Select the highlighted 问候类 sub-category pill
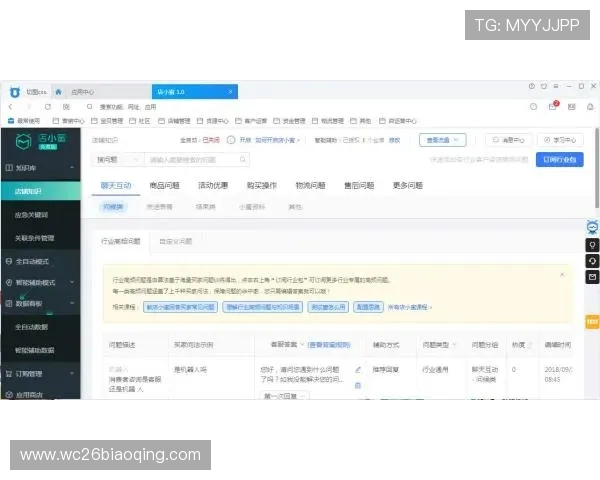The height and width of the screenshot is (480, 600). point(113,207)
